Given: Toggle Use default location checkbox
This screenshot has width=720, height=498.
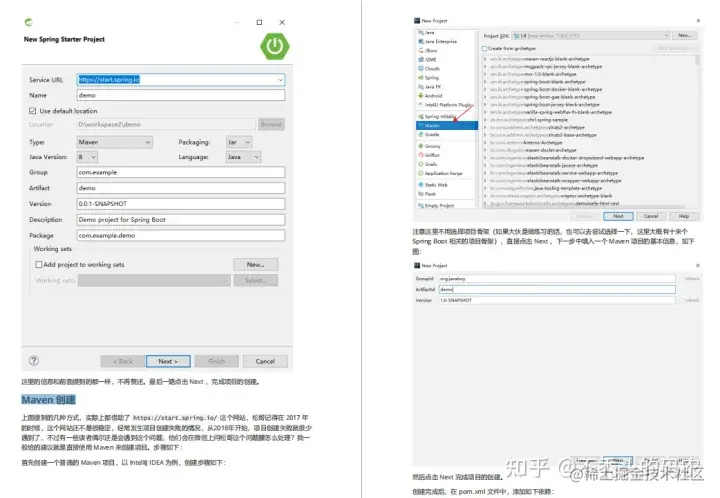Looking at the screenshot, I should [x=33, y=111].
